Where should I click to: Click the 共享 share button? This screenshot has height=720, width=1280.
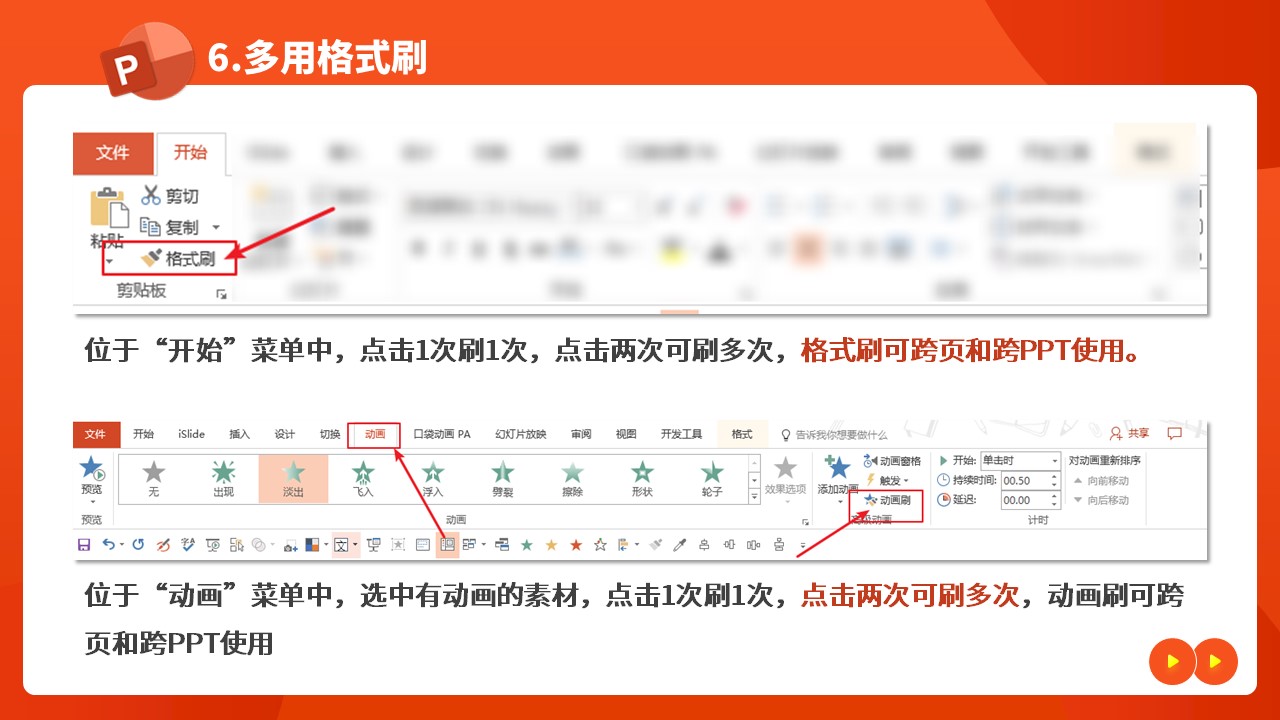(x=1130, y=434)
